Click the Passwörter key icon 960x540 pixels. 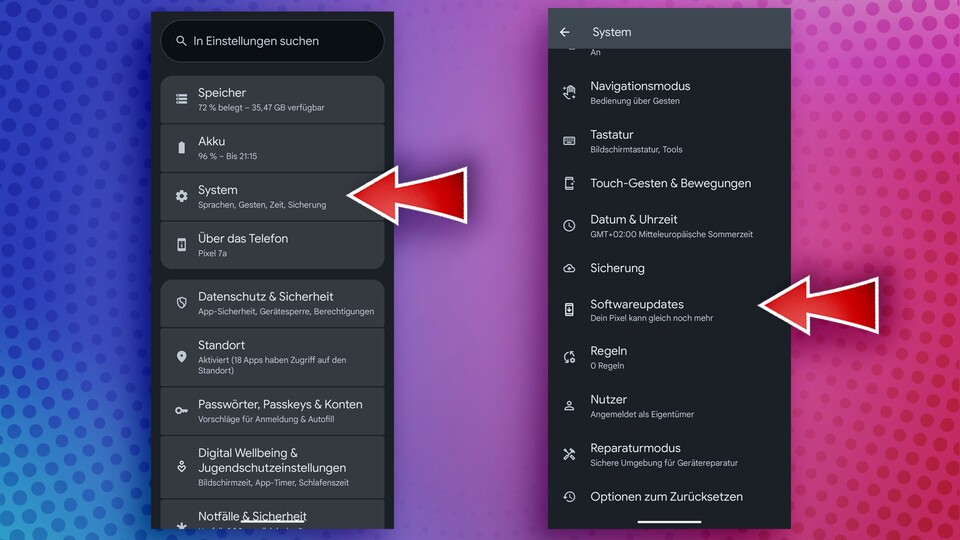[181, 410]
